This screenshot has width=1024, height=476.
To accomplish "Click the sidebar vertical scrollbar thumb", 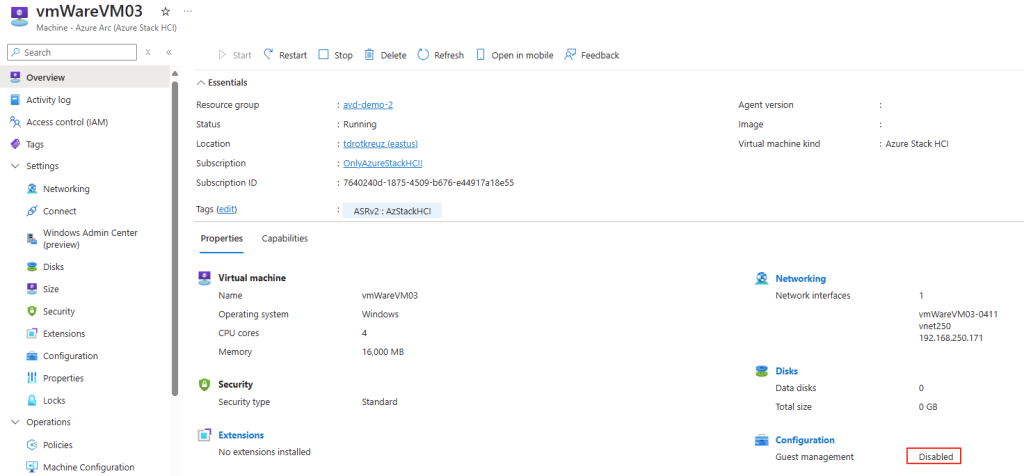I will [x=174, y=238].
